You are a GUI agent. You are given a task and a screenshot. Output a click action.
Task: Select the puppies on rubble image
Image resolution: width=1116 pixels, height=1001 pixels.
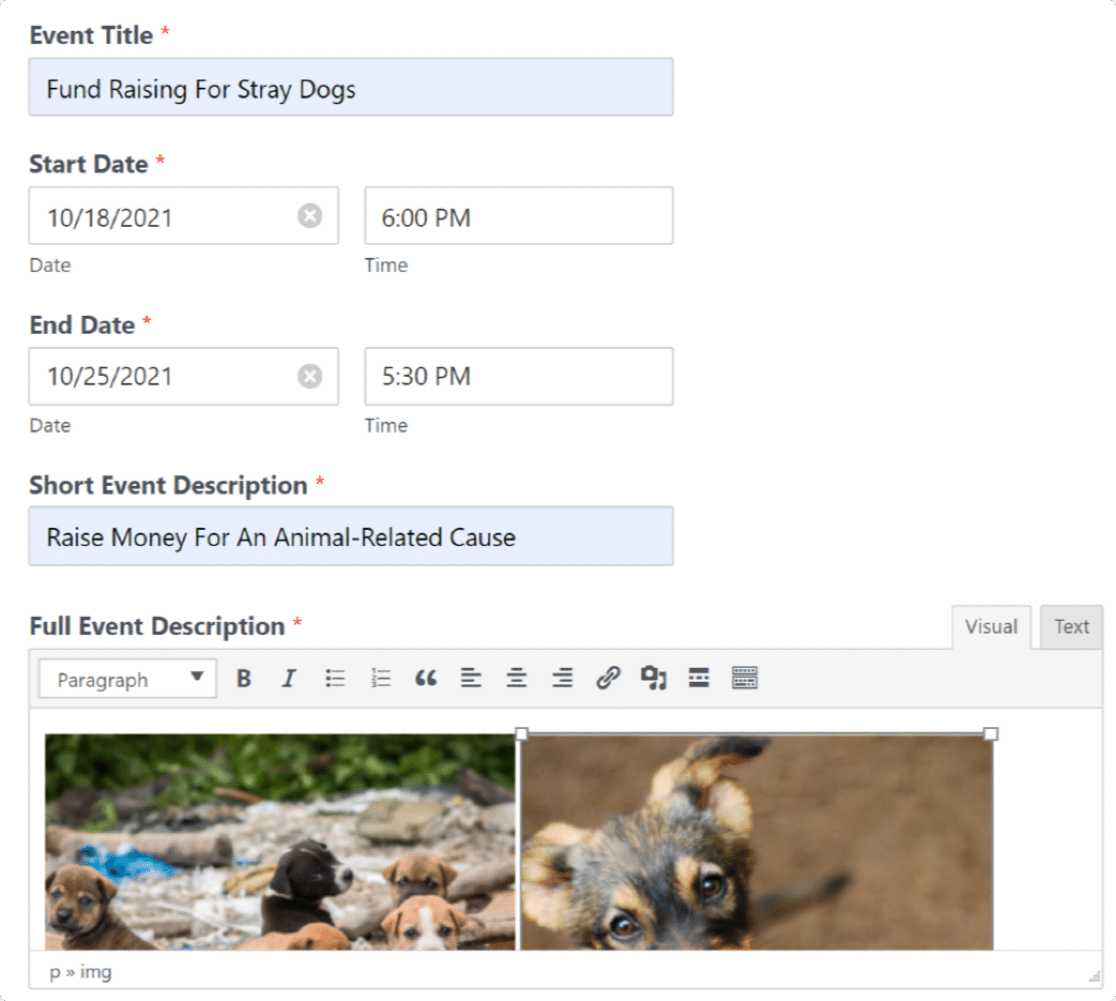tap(280, 842)
